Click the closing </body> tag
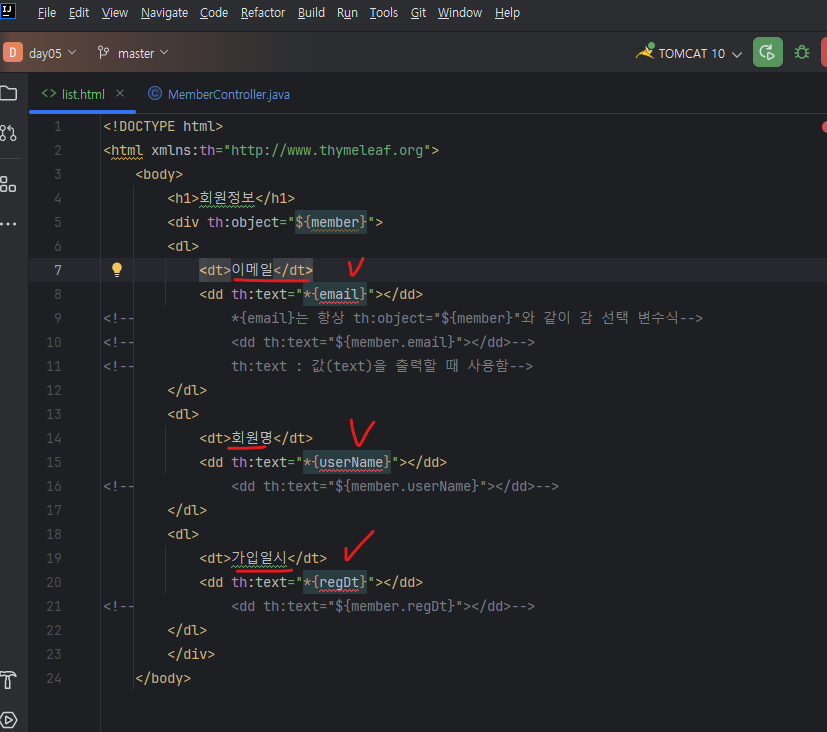 click(x=163, y=678)
